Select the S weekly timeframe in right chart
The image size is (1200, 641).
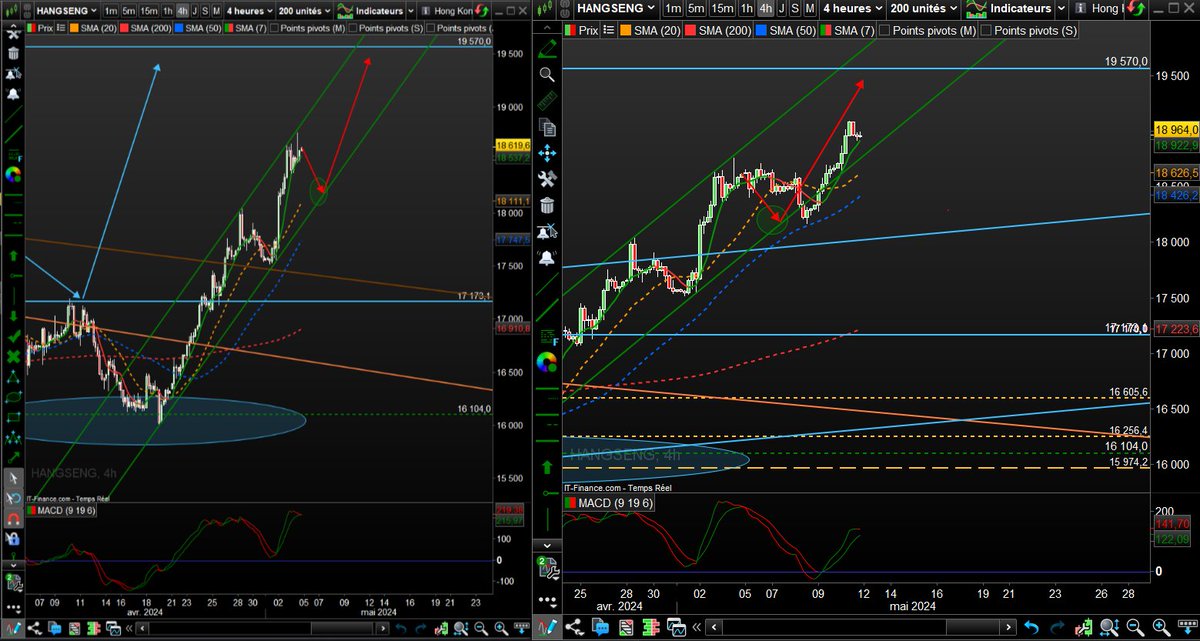[795, 8]
